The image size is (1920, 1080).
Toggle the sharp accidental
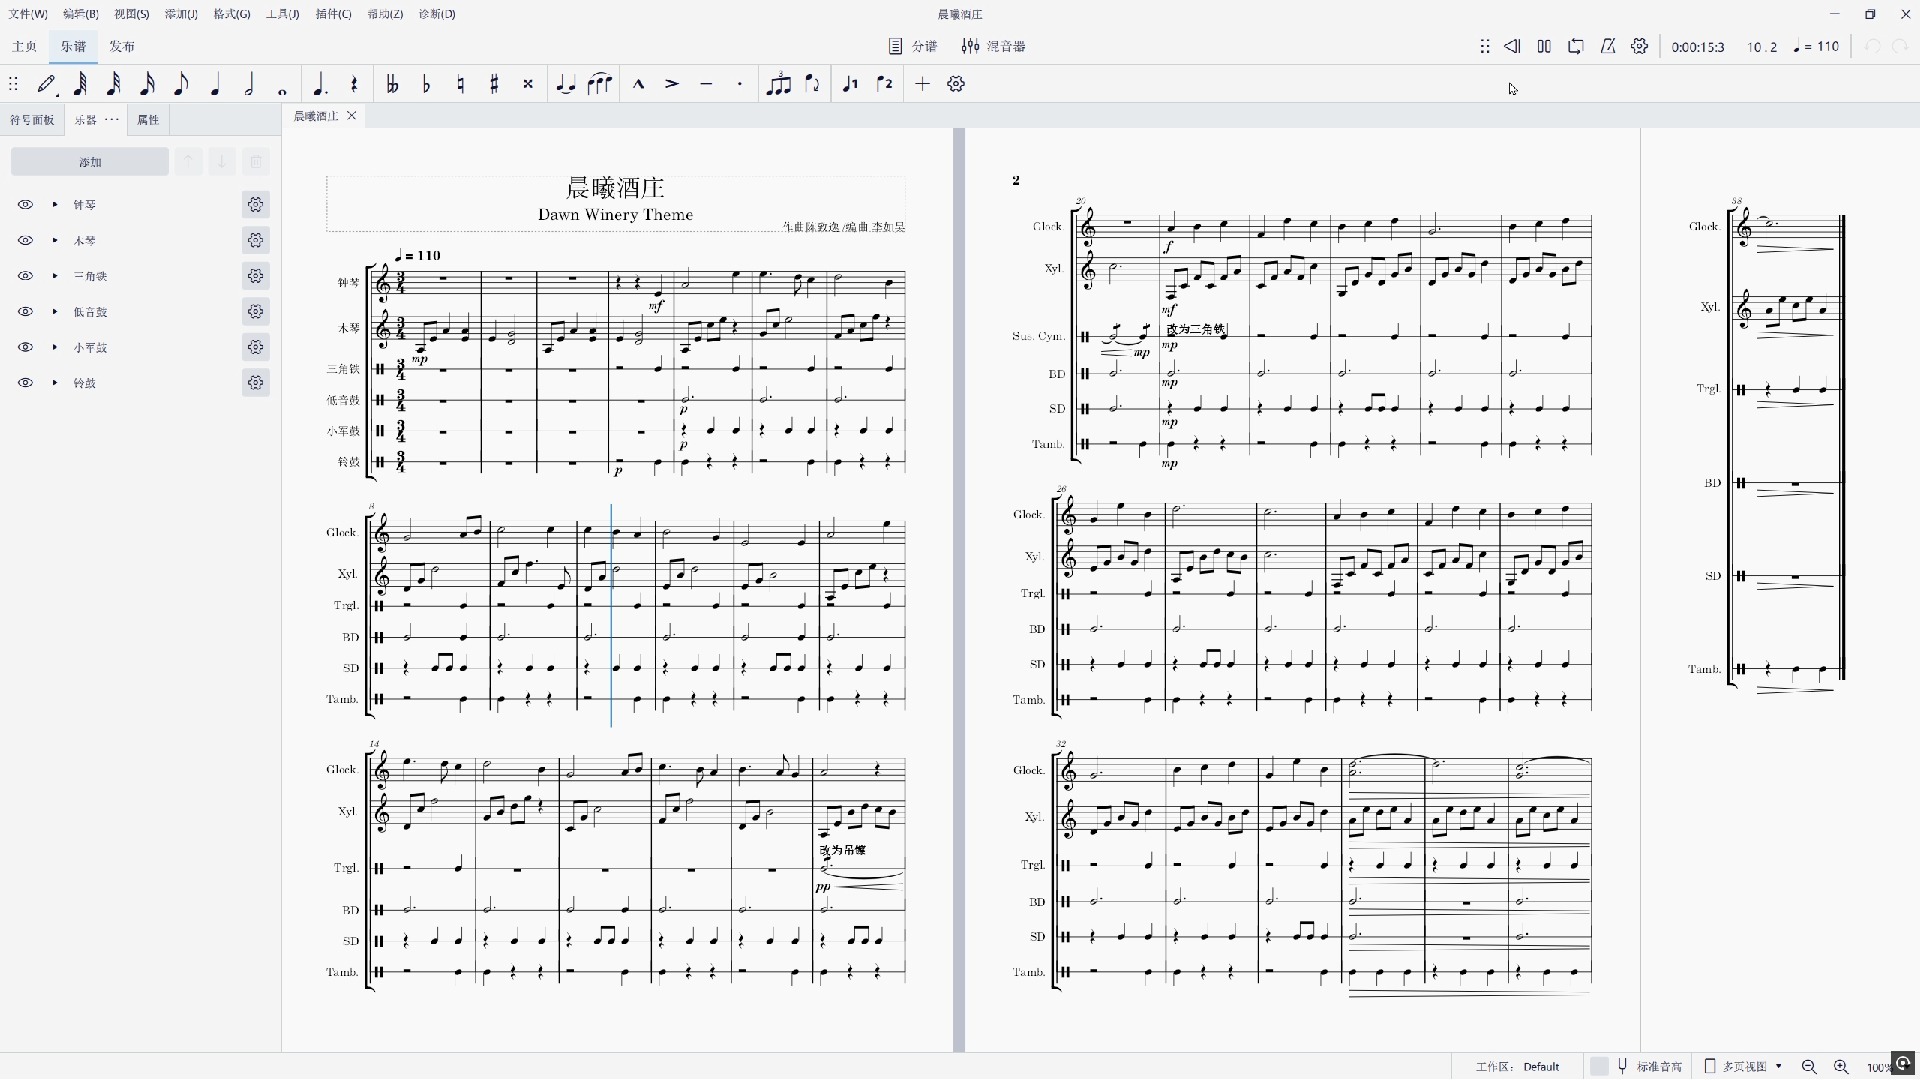(494, 85)
